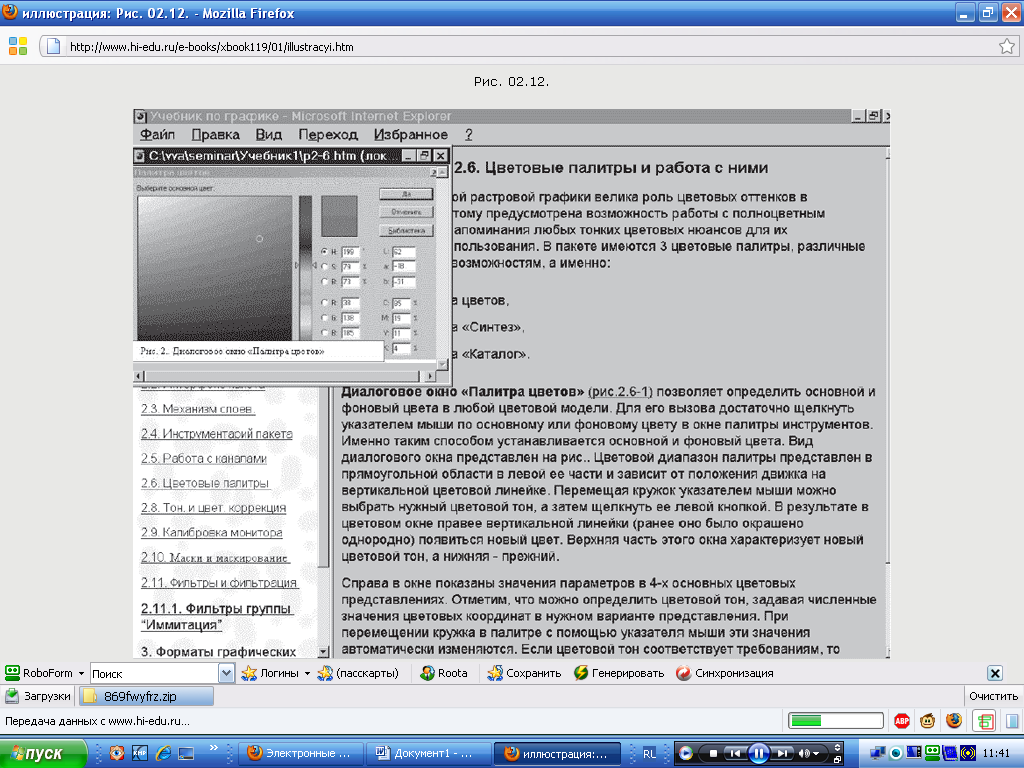Click the Синхронизация button
1024x768 pixels.
pos(725,673)
